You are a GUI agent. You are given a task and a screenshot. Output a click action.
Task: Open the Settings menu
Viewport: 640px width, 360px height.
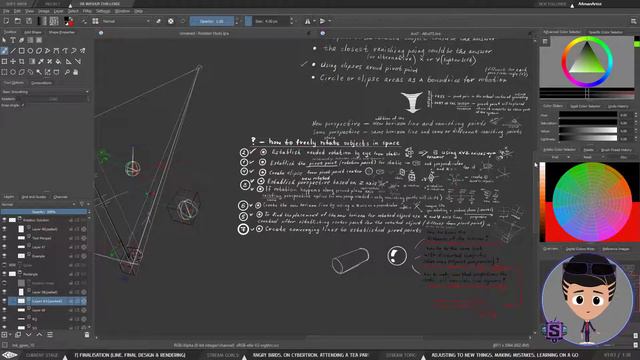(x=103, y=11)
